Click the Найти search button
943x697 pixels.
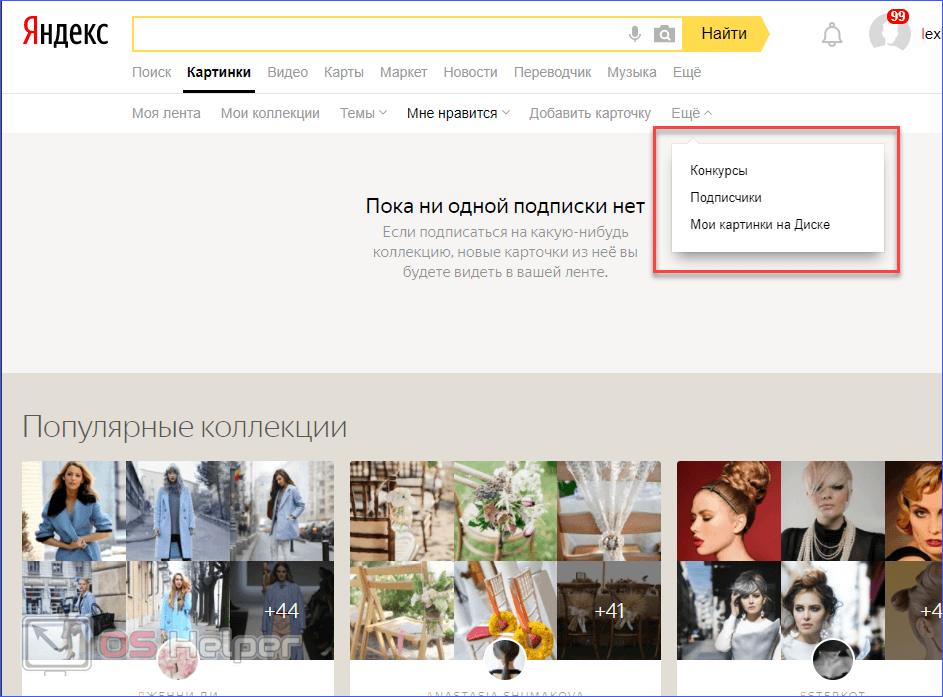pyautogui.click(x=725, y=34)
